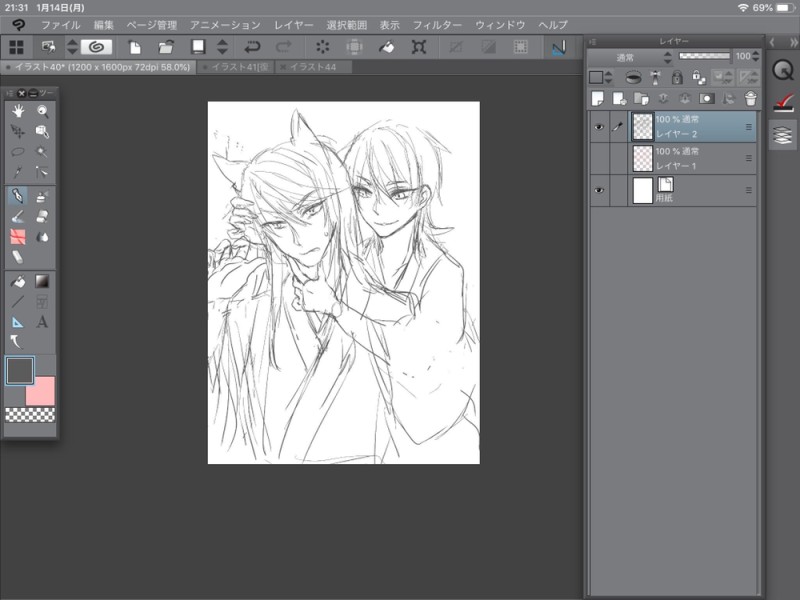Delete layer with the trash can icon
This screenshot has height=600, width=800.
(750, 98)
